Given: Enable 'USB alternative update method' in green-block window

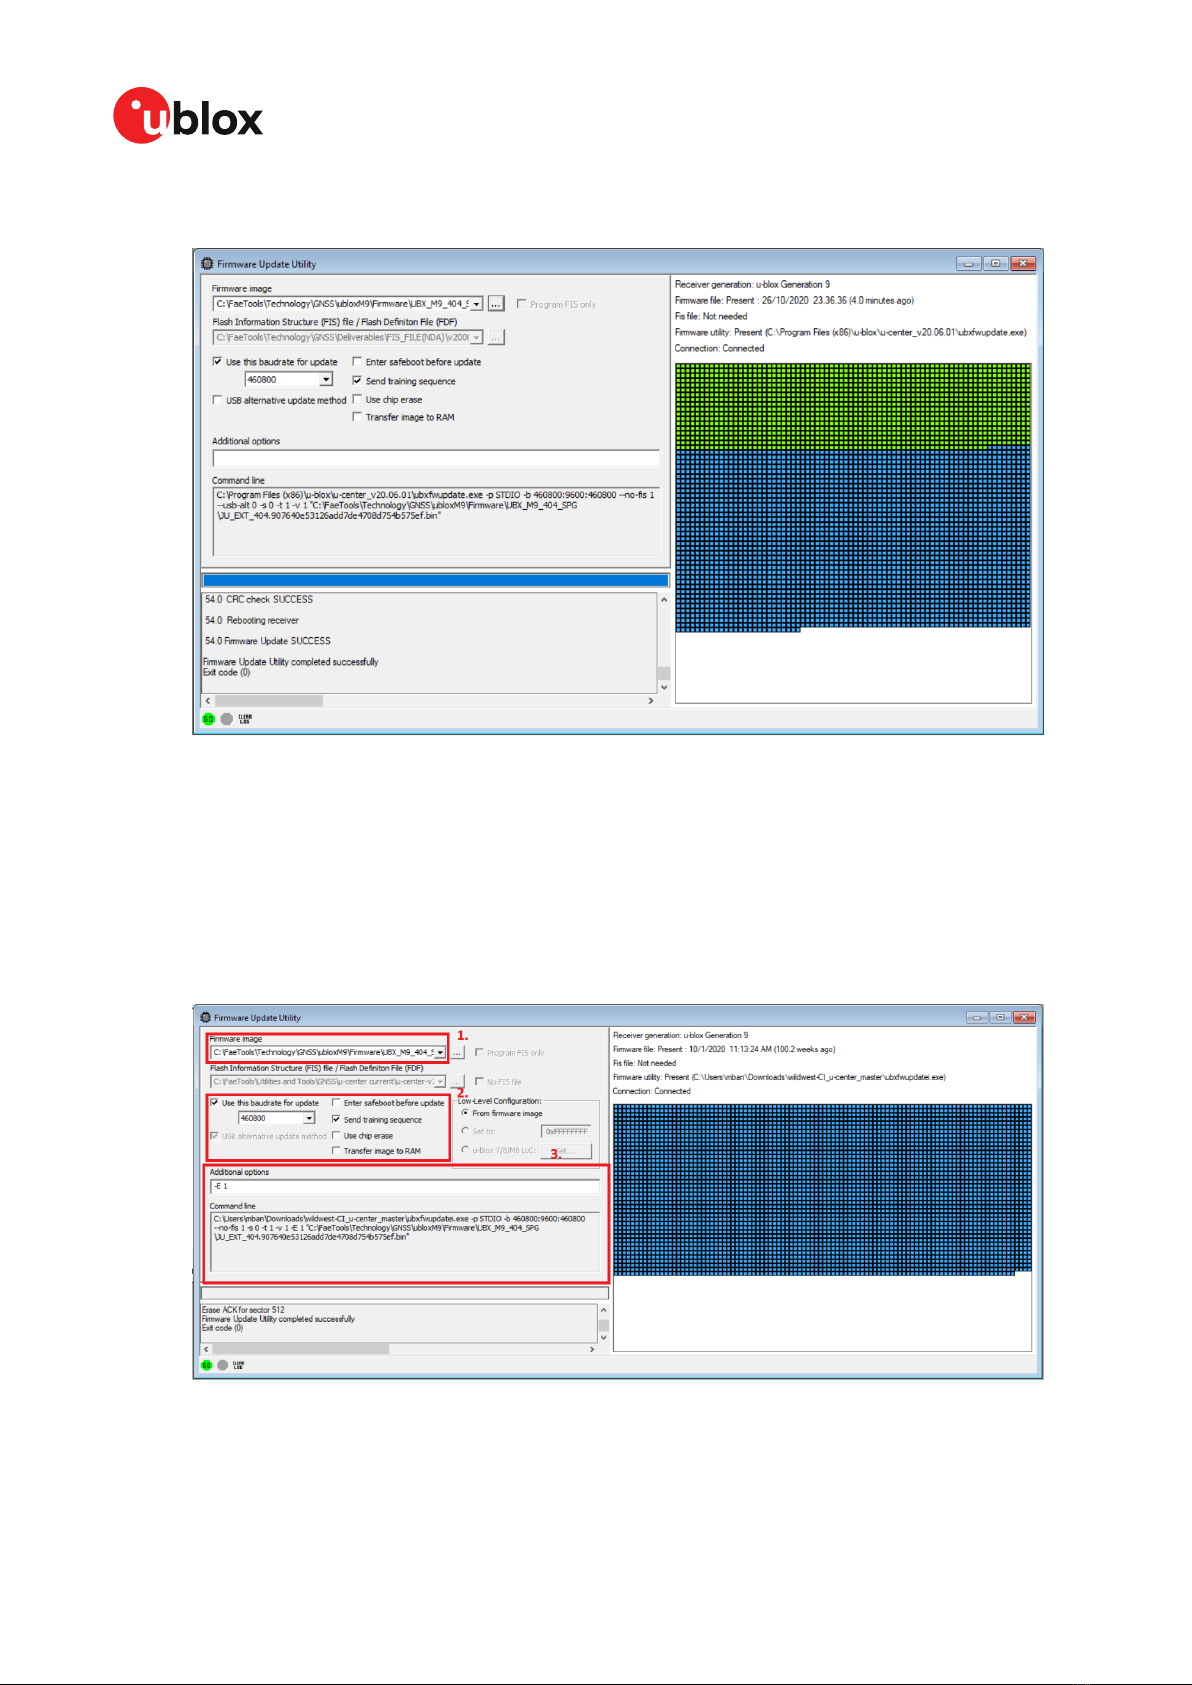Looking at the screenshot, I should coord(217,400).
